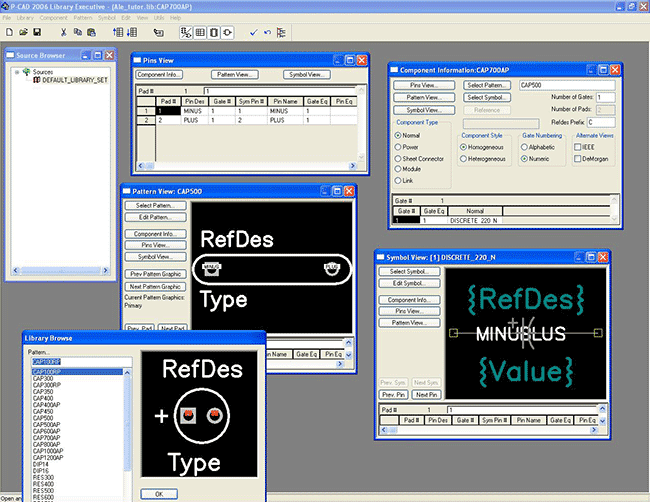Select the Module component type radio
650x502 pixels.
click(398, 169)
